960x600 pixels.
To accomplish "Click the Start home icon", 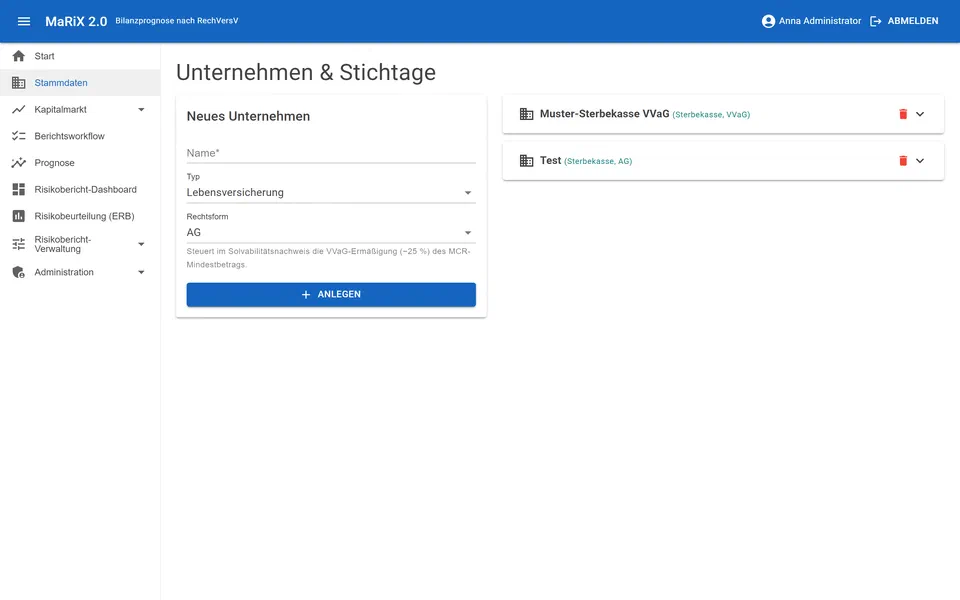I will click(x=19, y=56).
